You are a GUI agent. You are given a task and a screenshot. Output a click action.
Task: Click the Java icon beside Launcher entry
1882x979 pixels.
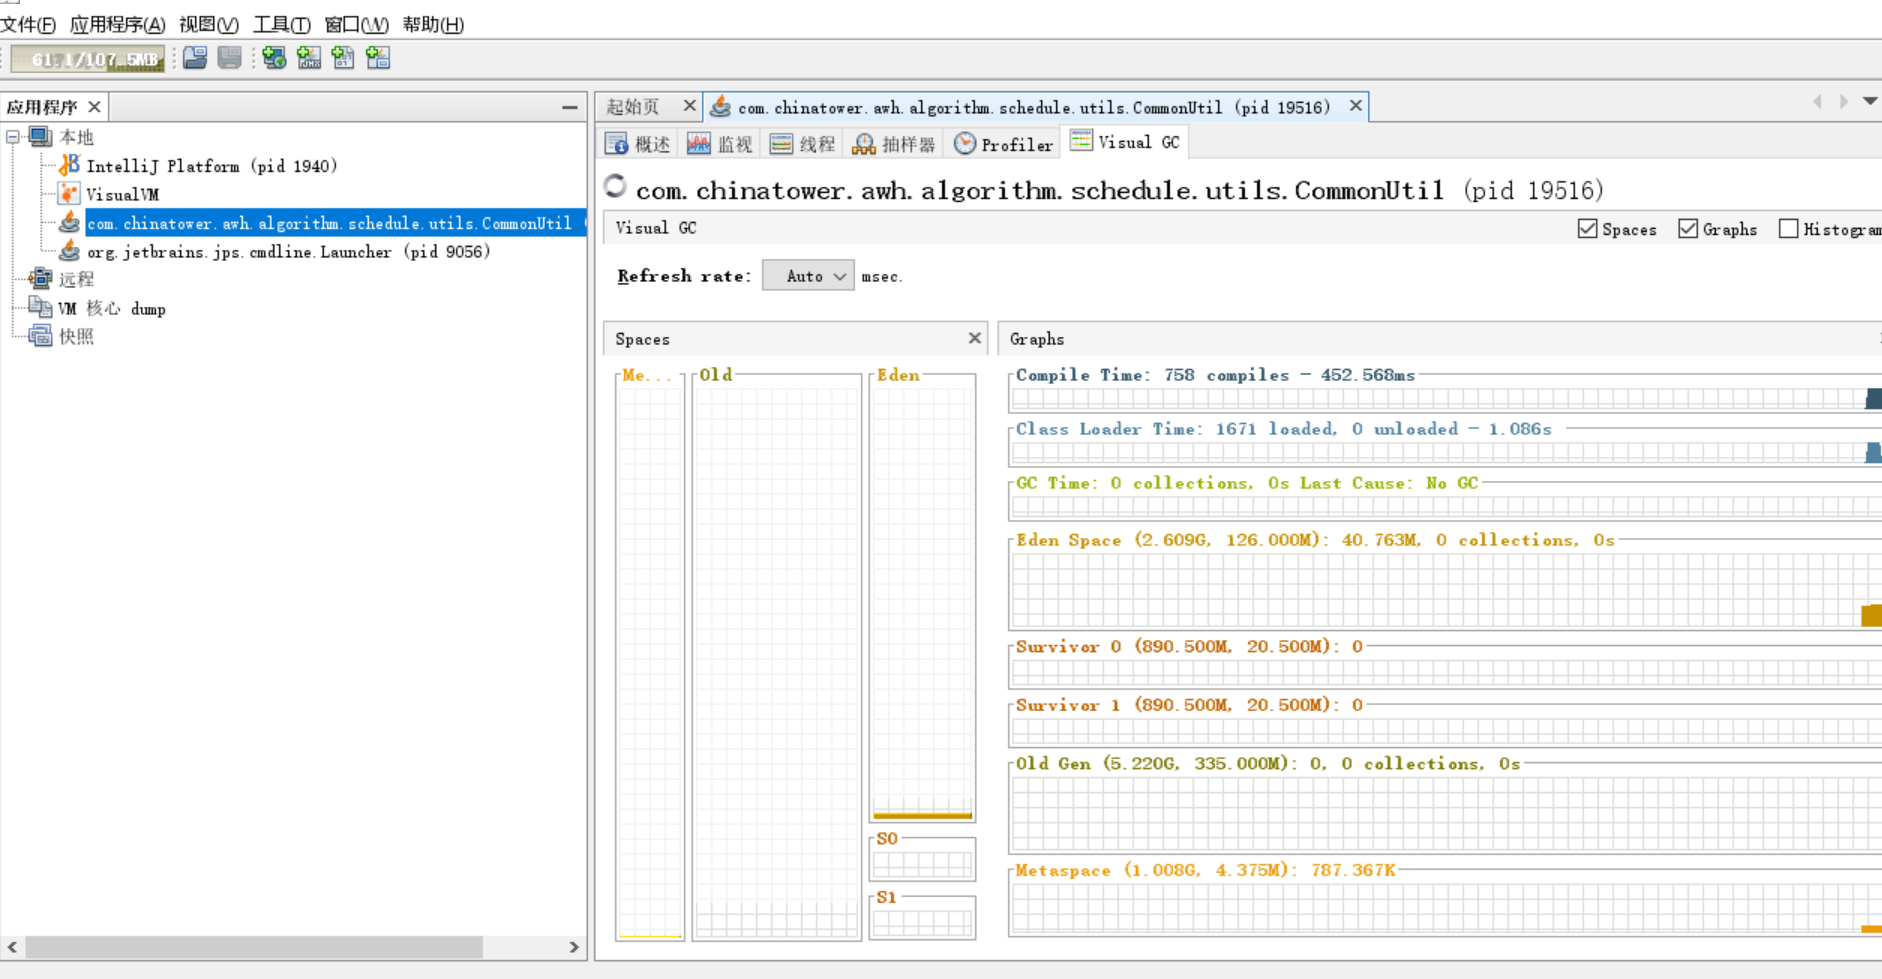[x=69, y=251]
